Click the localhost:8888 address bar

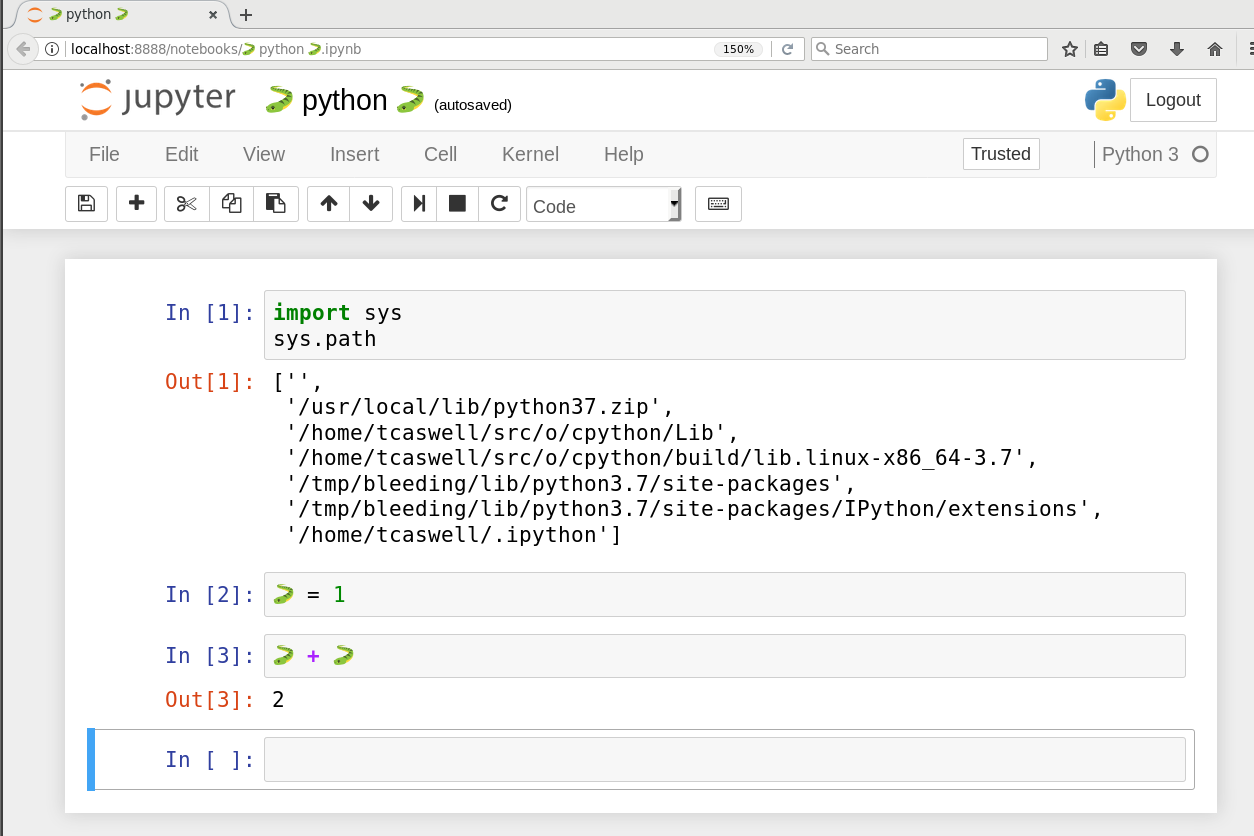390,49
